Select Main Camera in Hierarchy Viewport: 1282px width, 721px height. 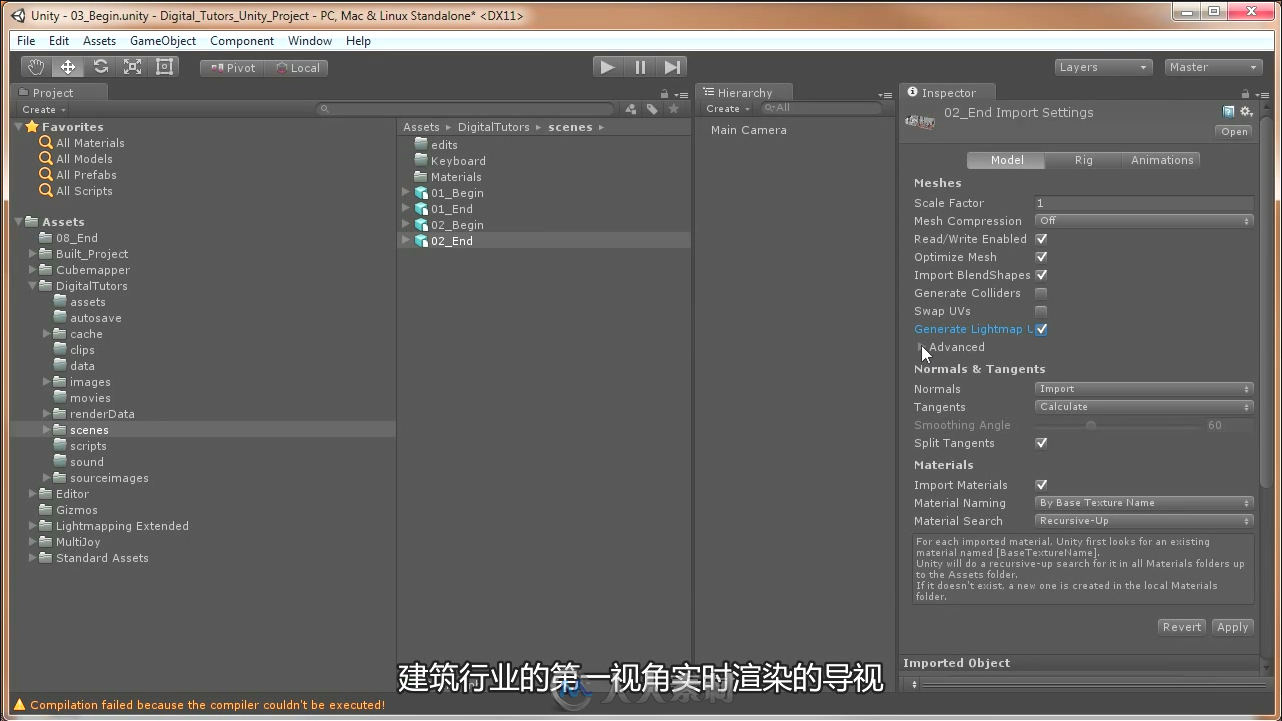click(749, 130)
